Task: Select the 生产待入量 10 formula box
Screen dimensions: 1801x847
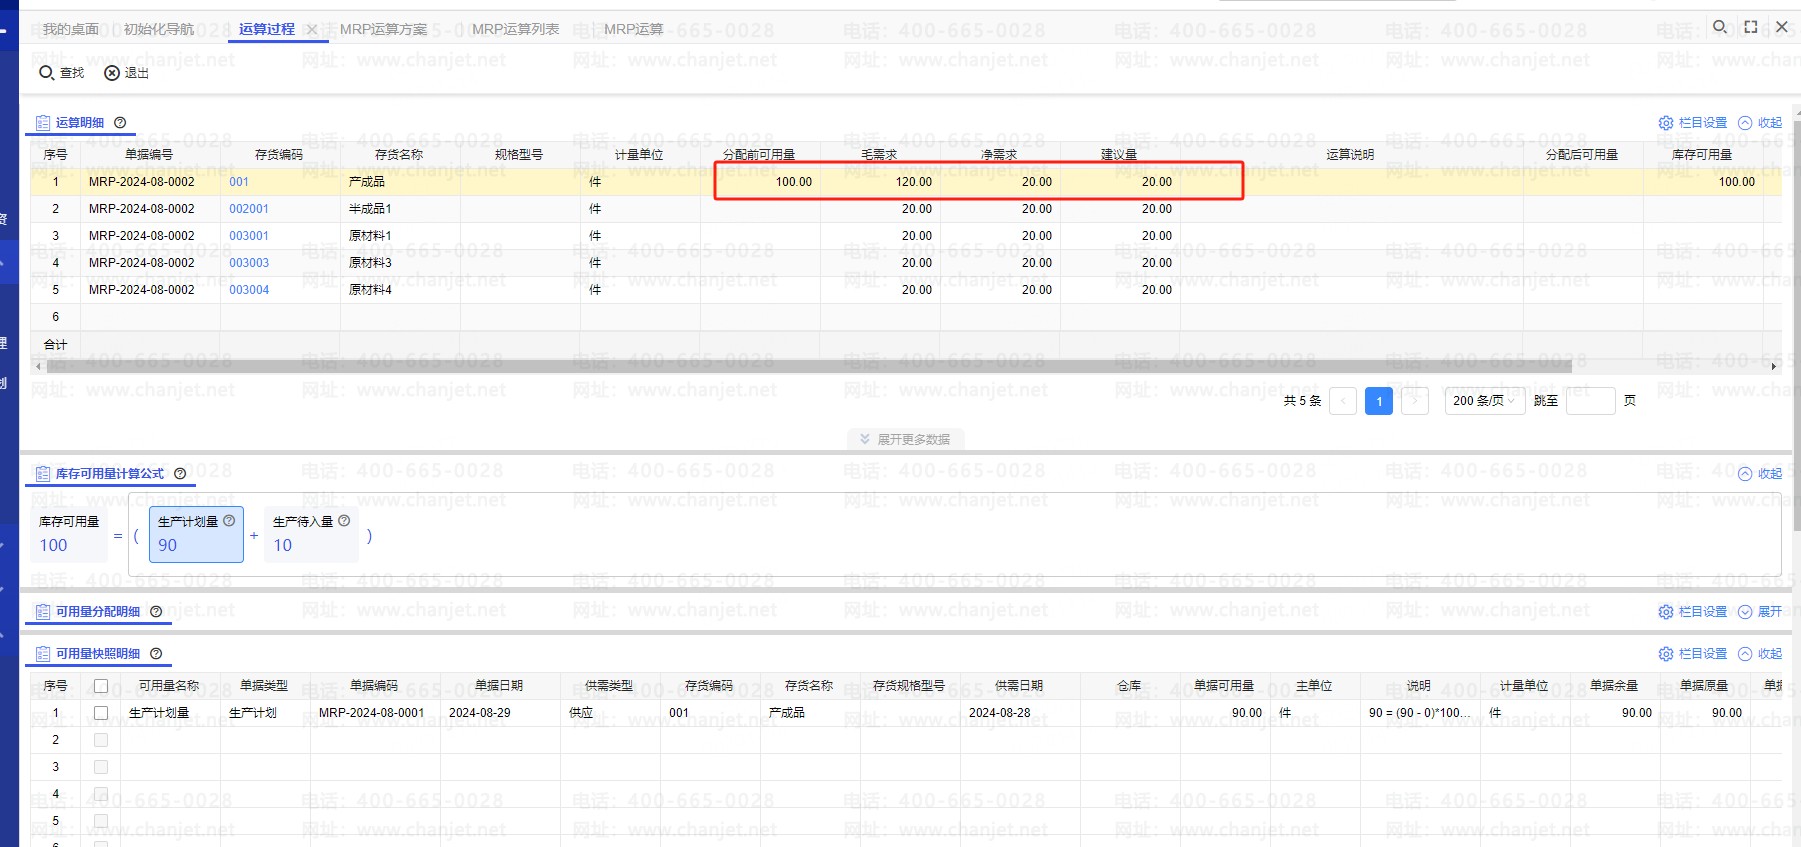Action: 311,534
